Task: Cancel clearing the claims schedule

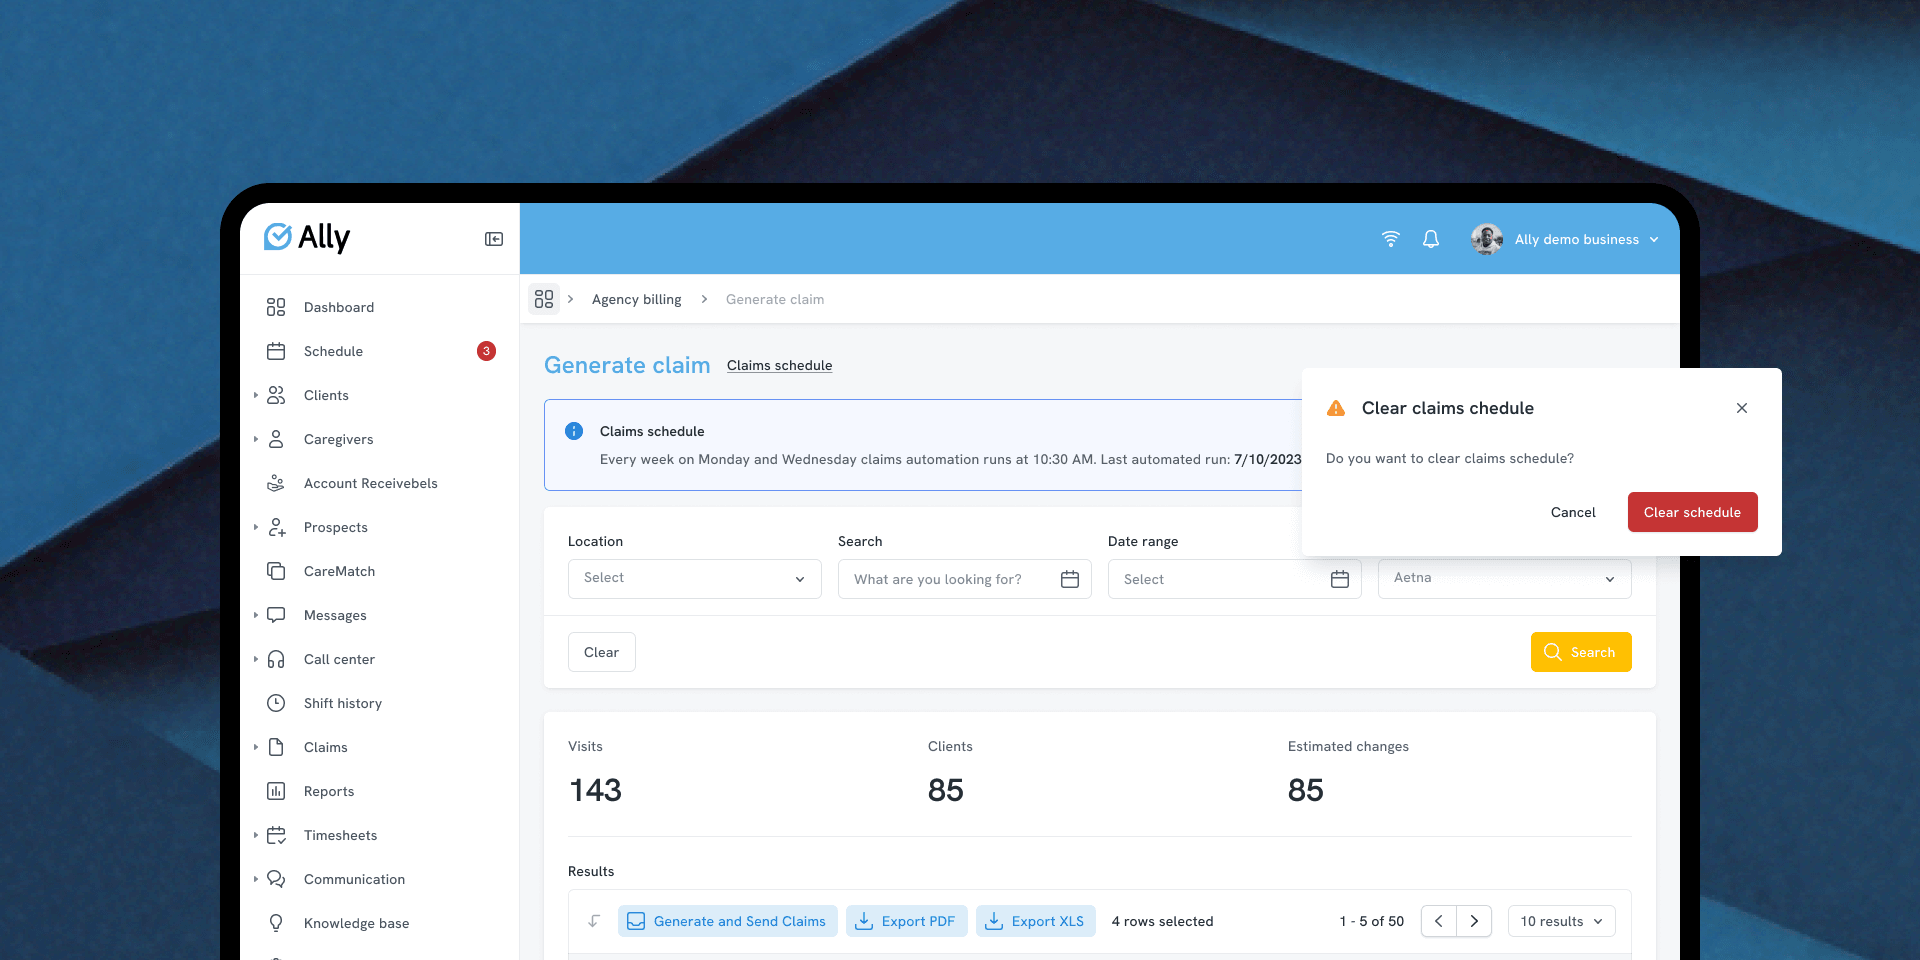Action: coord(1573,512)
